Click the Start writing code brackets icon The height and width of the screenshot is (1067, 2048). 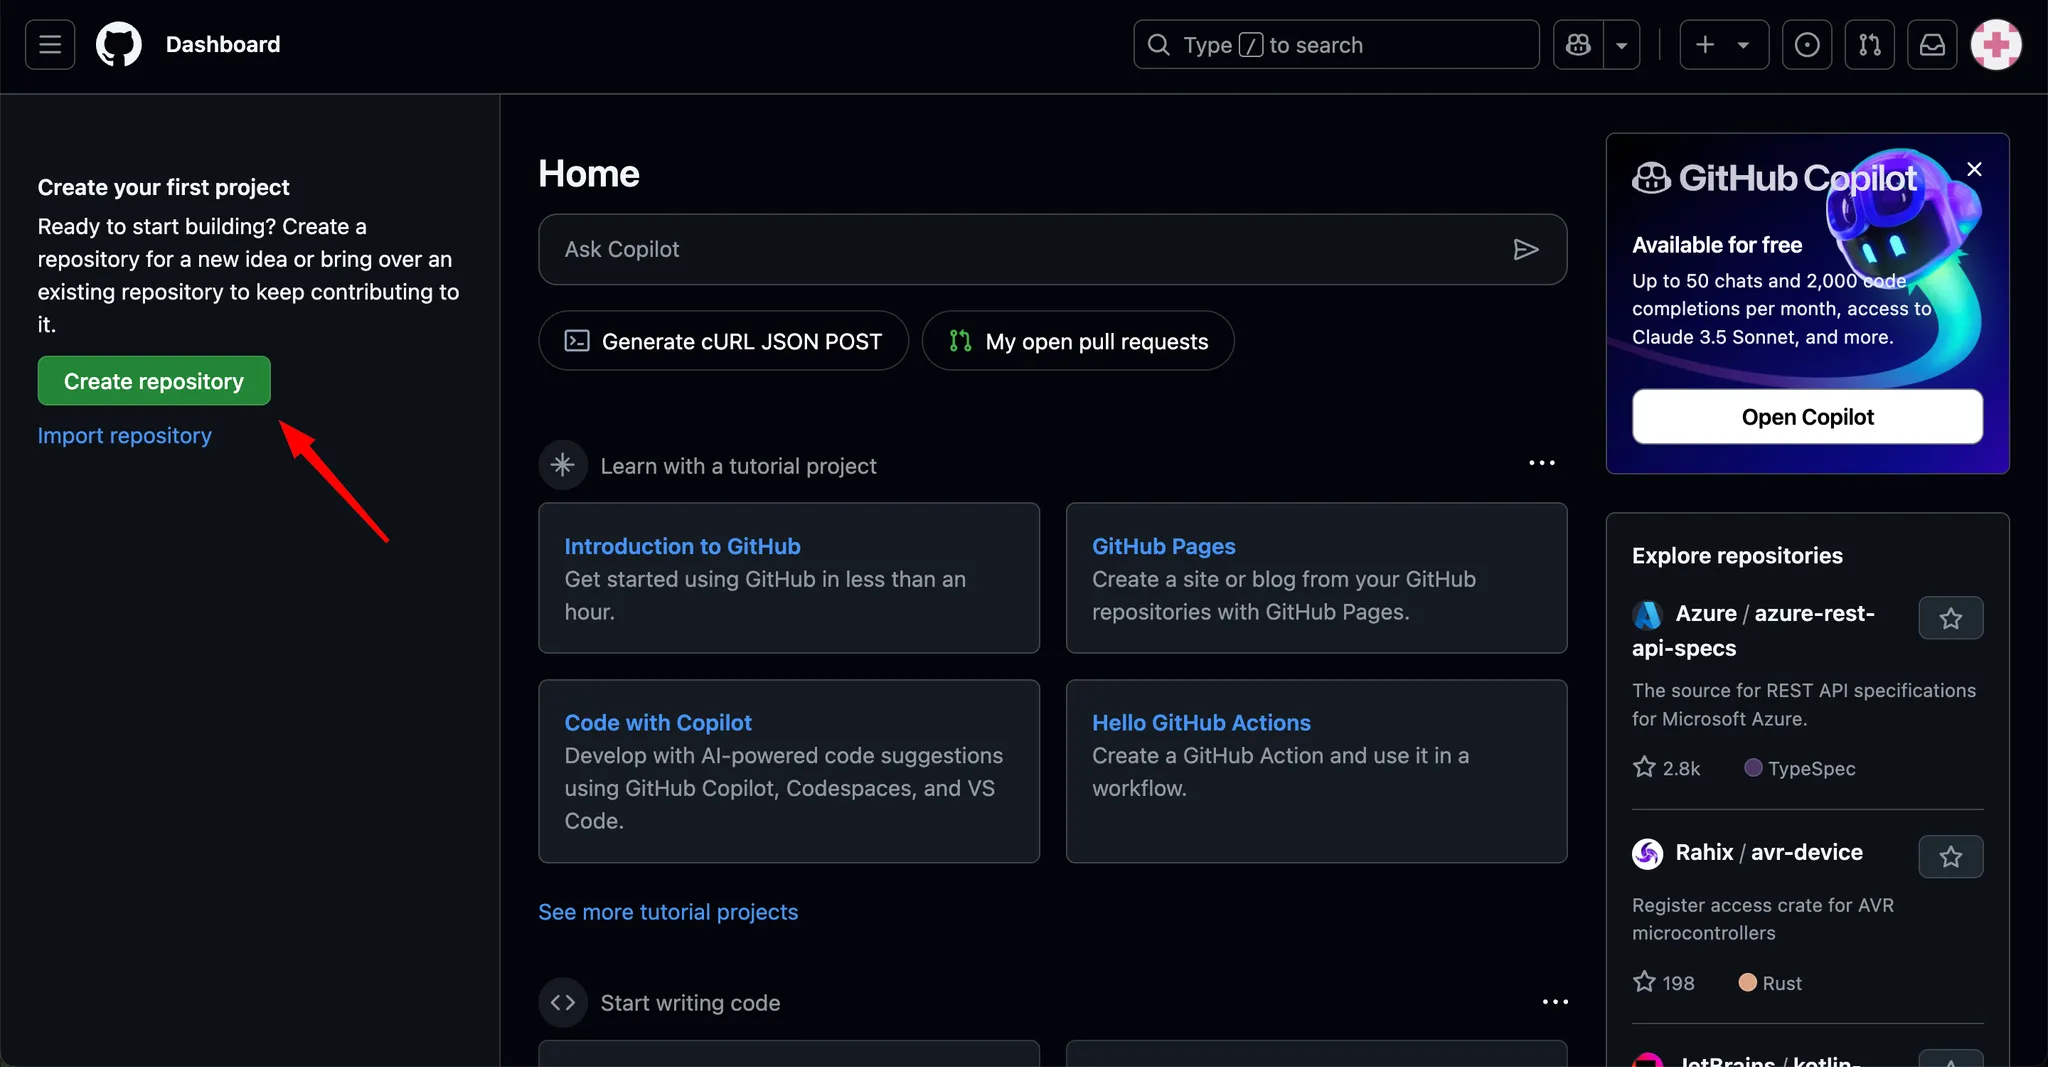click(x=563, y=1002)
